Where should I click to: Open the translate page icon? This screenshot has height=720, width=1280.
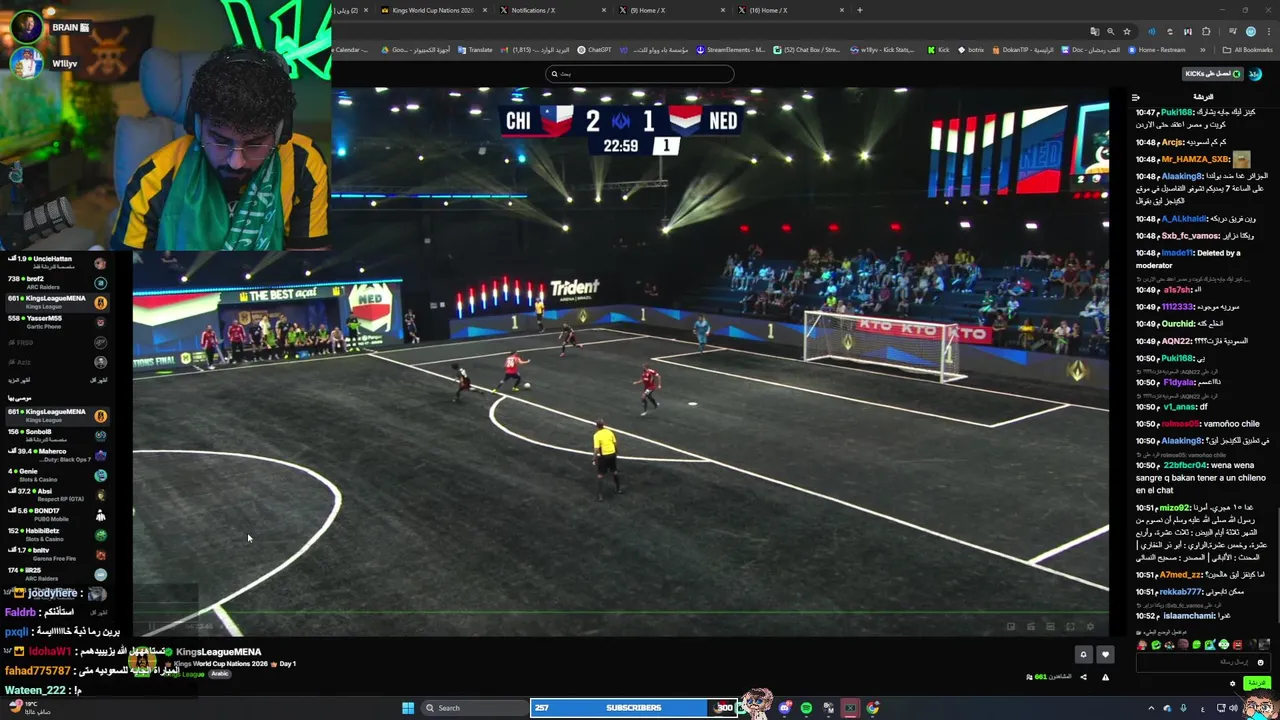pyautogui.click(x=1094, y=31)
